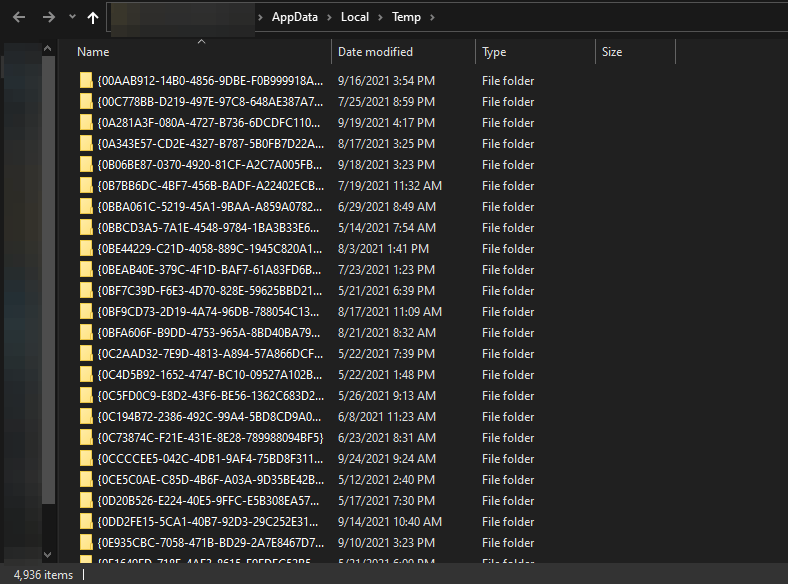
Task: Select folder icon of {0BF9CD73-2D19-4A74...
Action: (86, 312)
